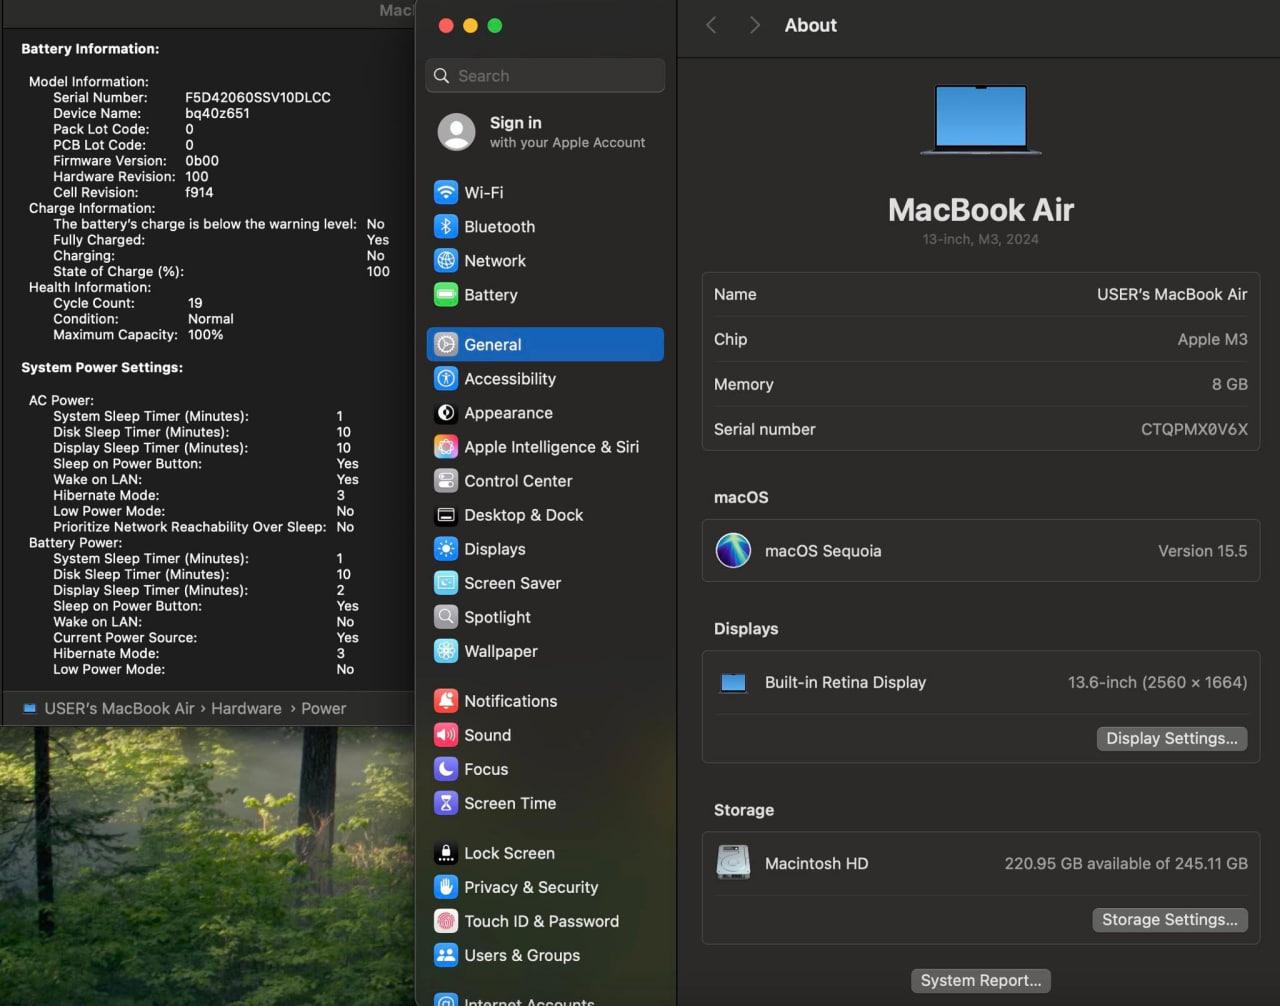Open the Wi-Fi settings icon
The height and width of the screenshot is (1006, 1280).
(446, 193)
